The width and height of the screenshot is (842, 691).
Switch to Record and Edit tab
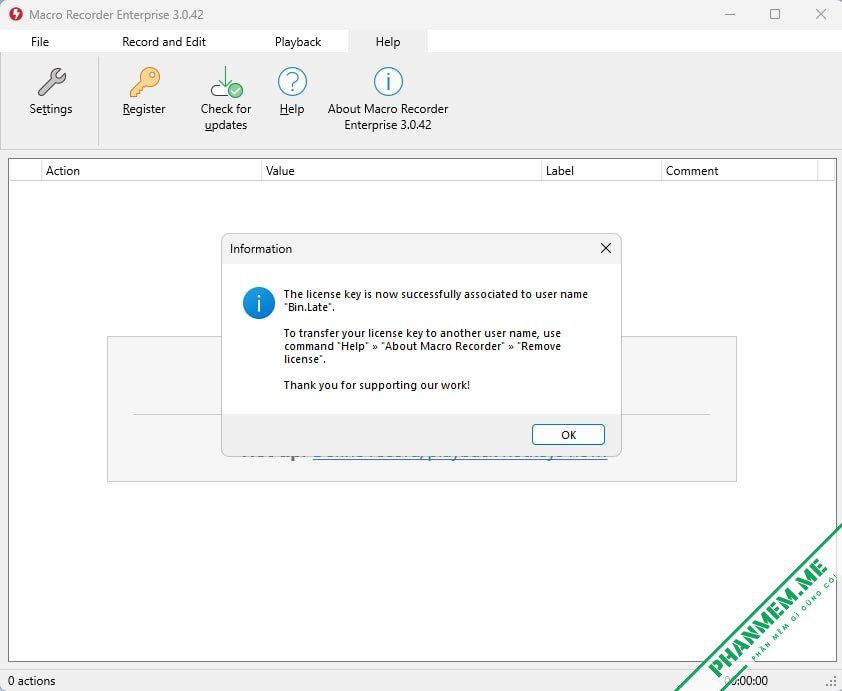pos(164,42)
